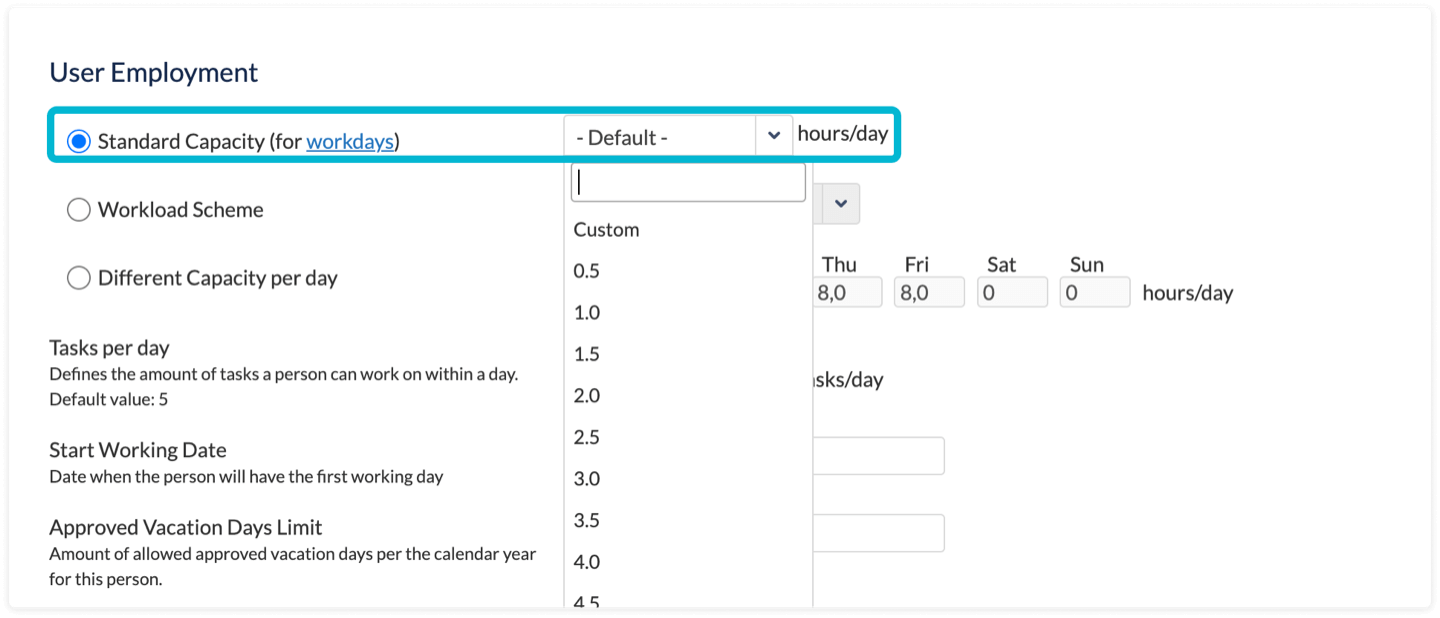Click the Fri hours input field
The width and height of the screenshot is (1440, 618).
929,293
